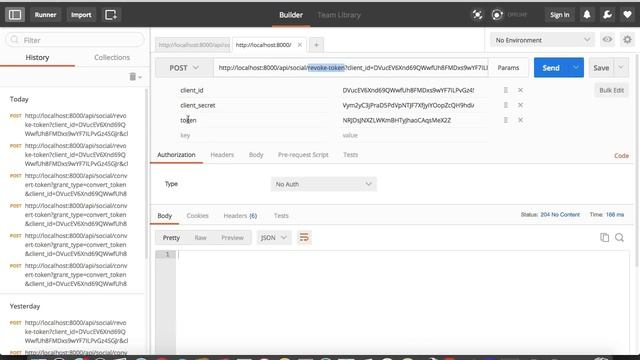Viewport: 640px width, 360px height.
Task: Click the Send button
Action: [x=551, y=68]
